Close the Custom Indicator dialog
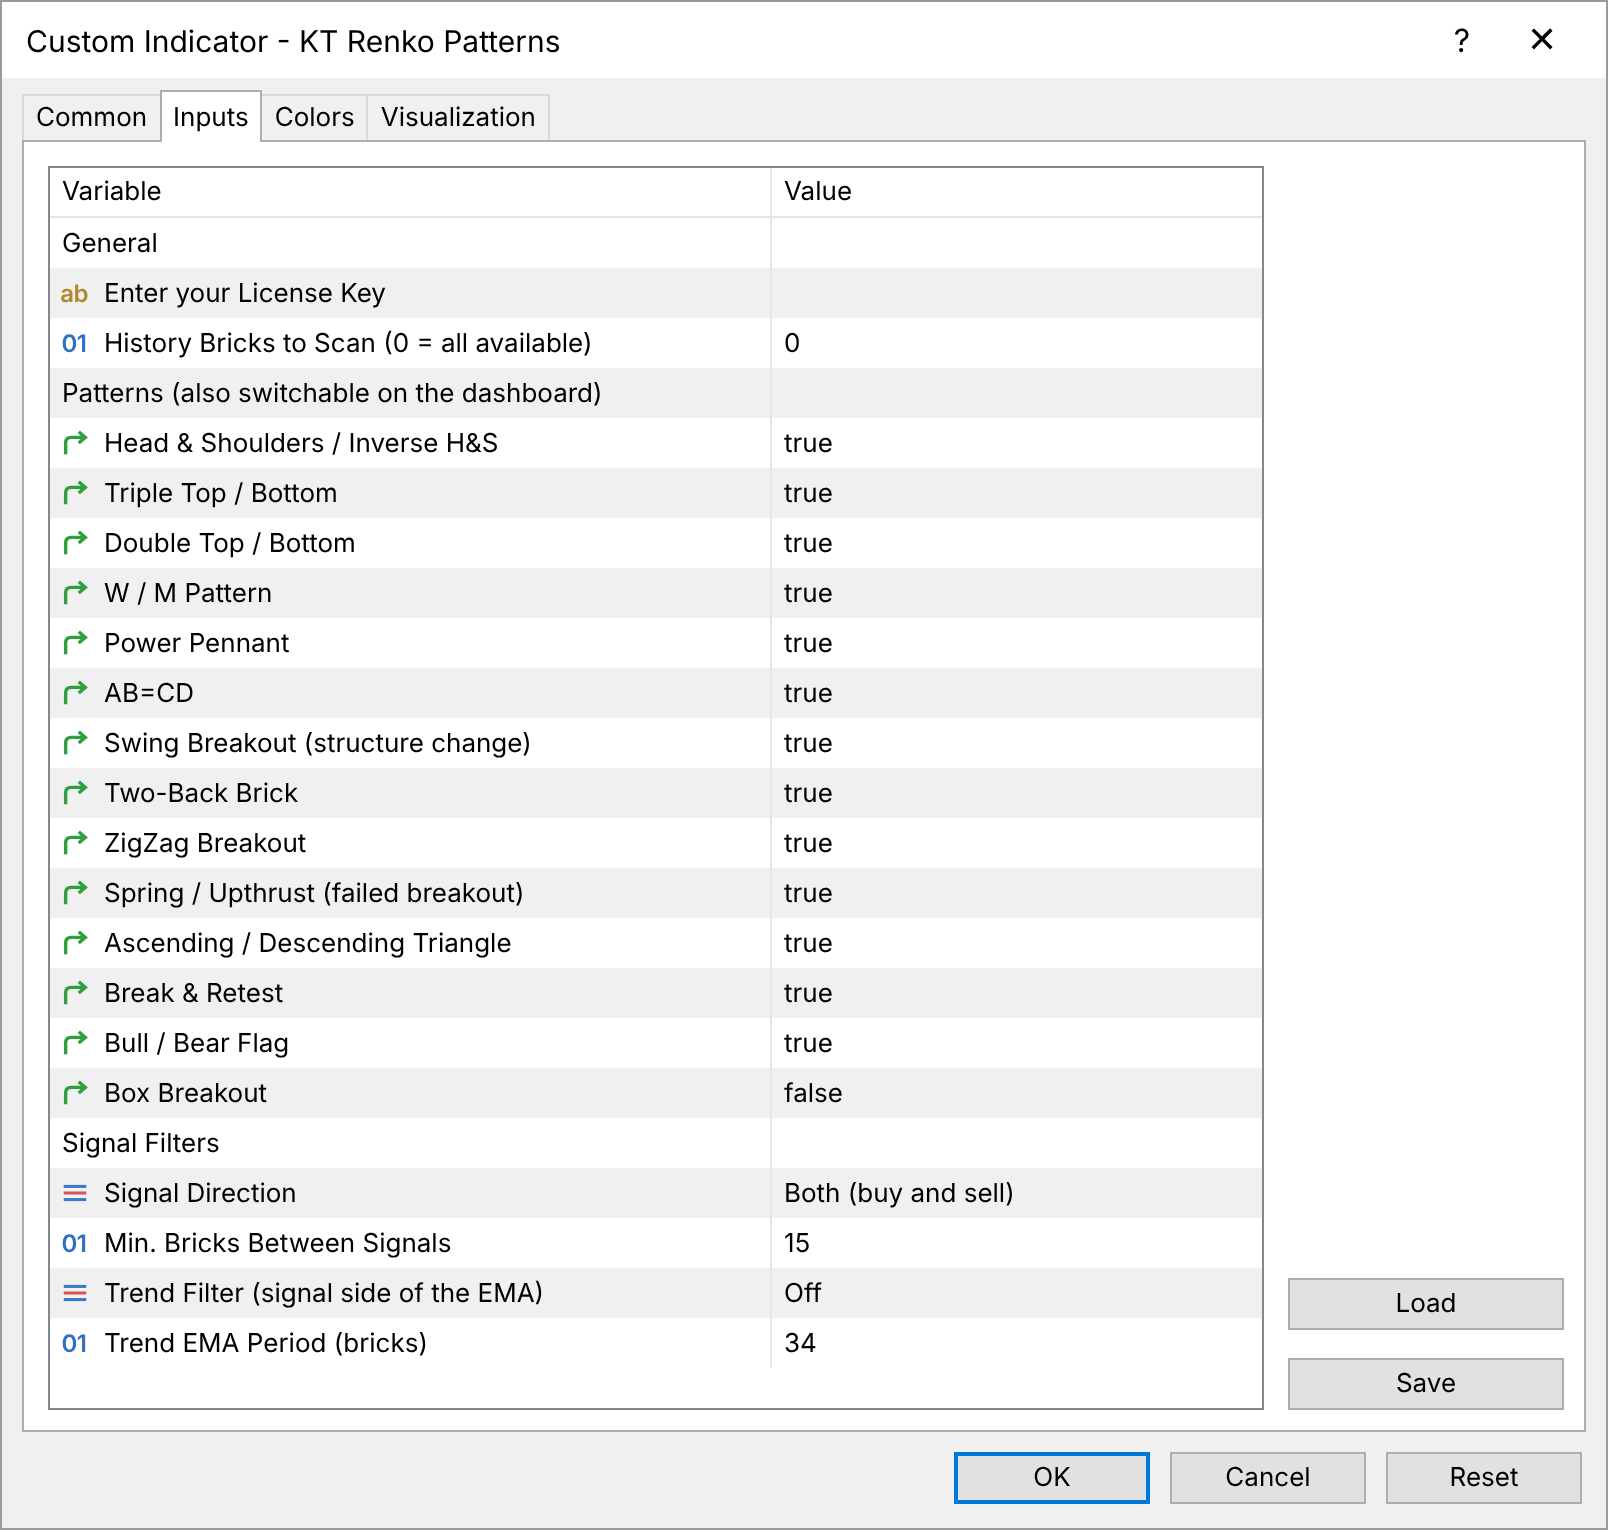The width and height of the screenshot is (1608, 1530). 1542,40
